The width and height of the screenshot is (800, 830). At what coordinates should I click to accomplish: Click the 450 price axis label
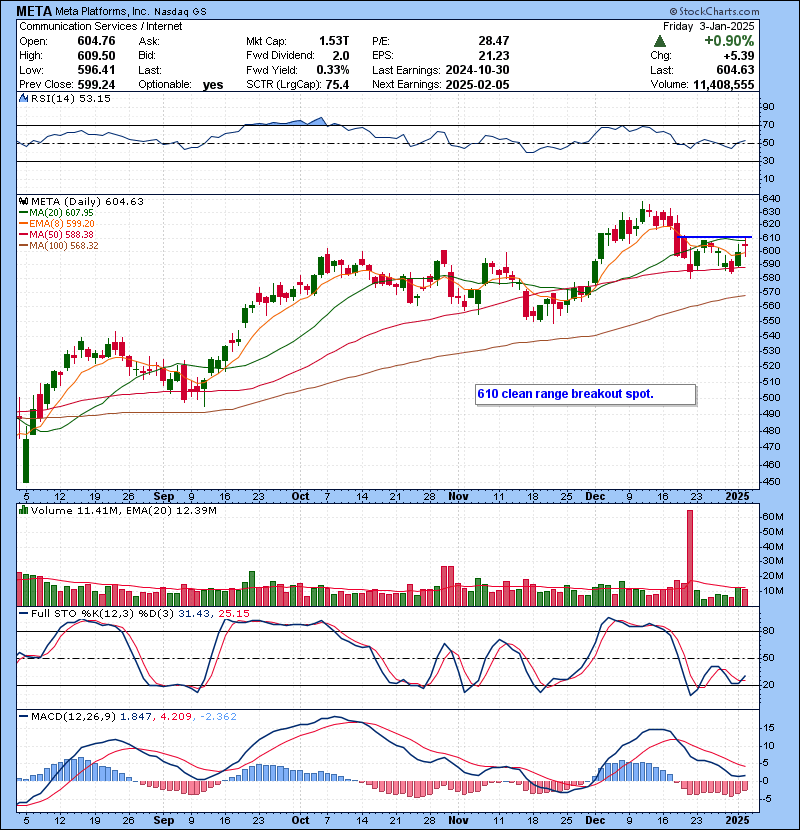click(x=771, y=482)
